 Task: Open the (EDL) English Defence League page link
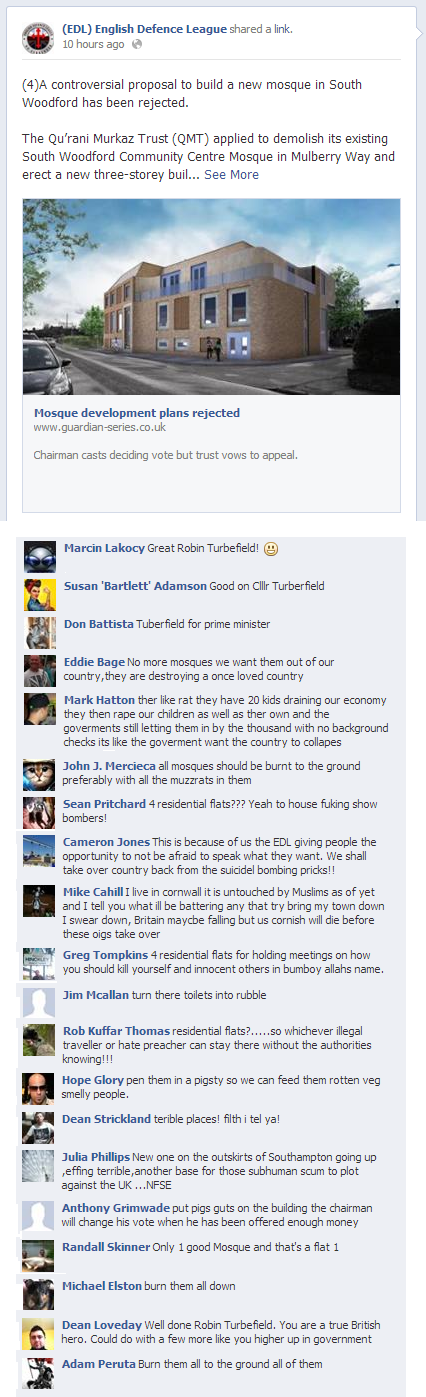[x=144, y=29]
